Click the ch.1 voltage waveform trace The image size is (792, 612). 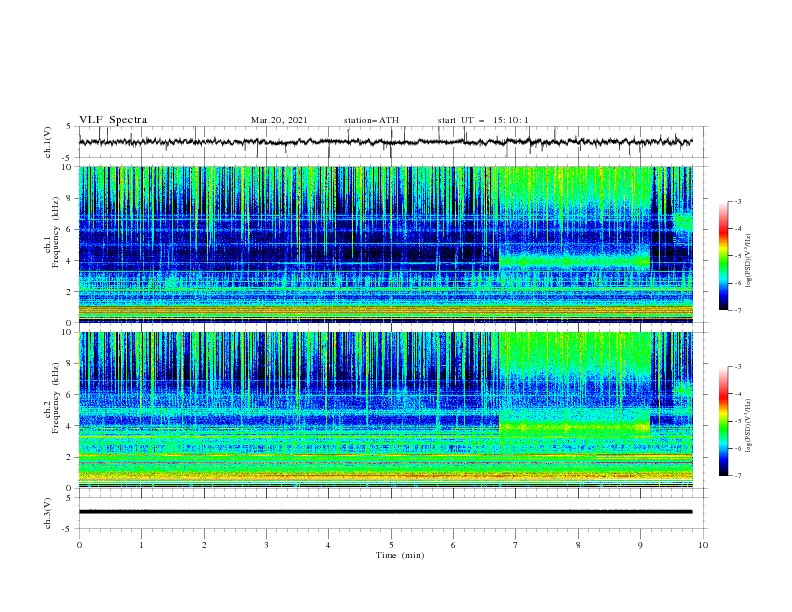coord(385,142)
